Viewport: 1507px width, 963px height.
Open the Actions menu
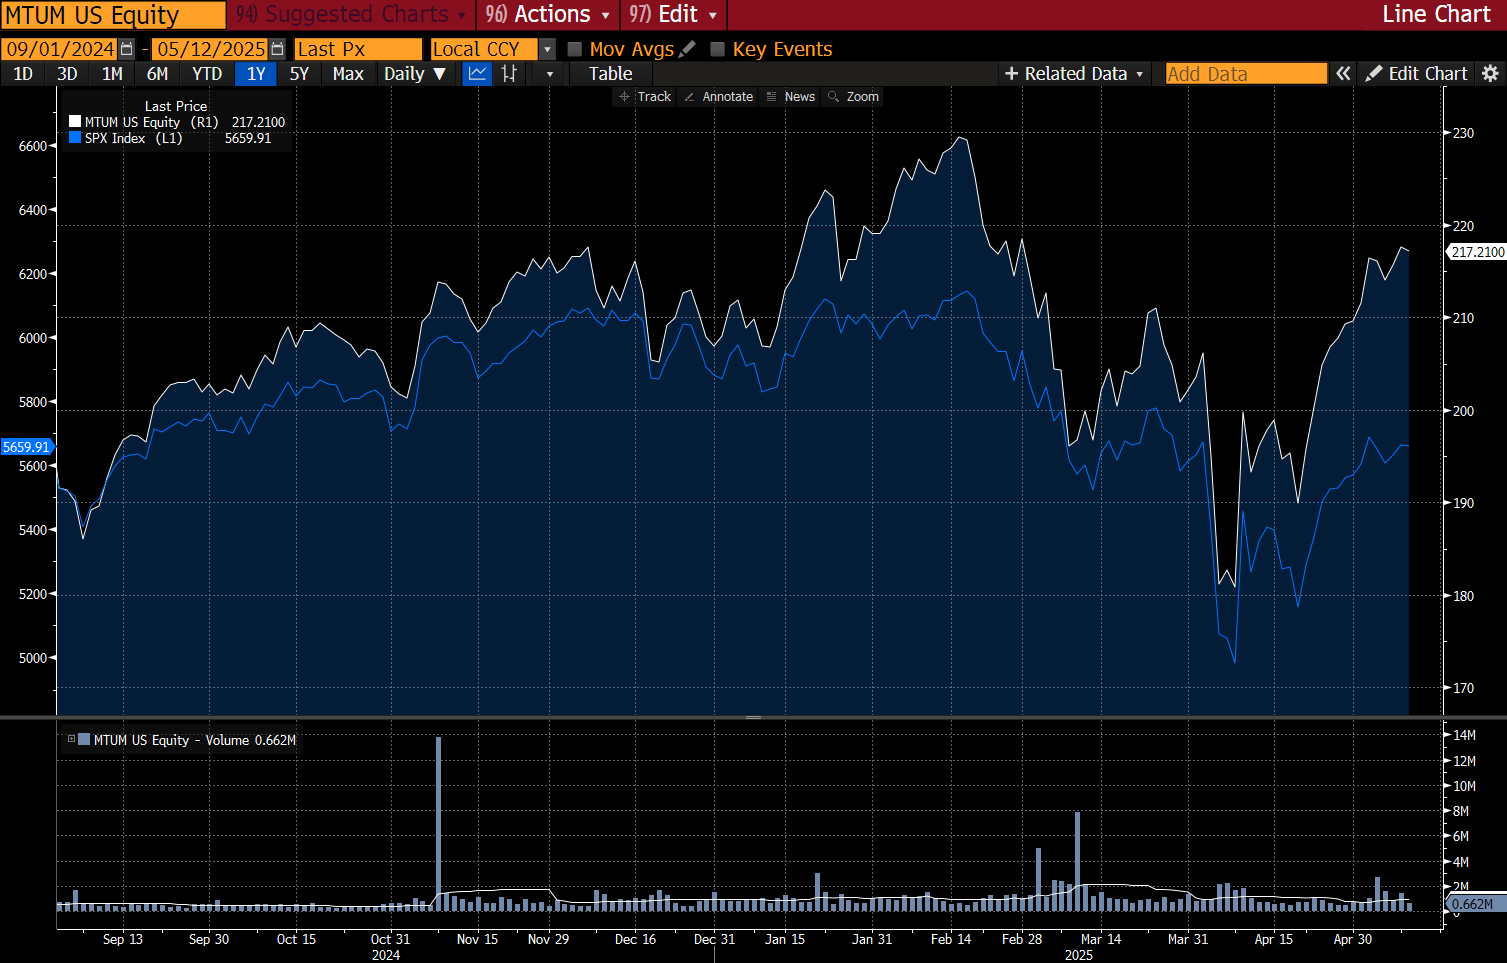[x=547, y=14]
